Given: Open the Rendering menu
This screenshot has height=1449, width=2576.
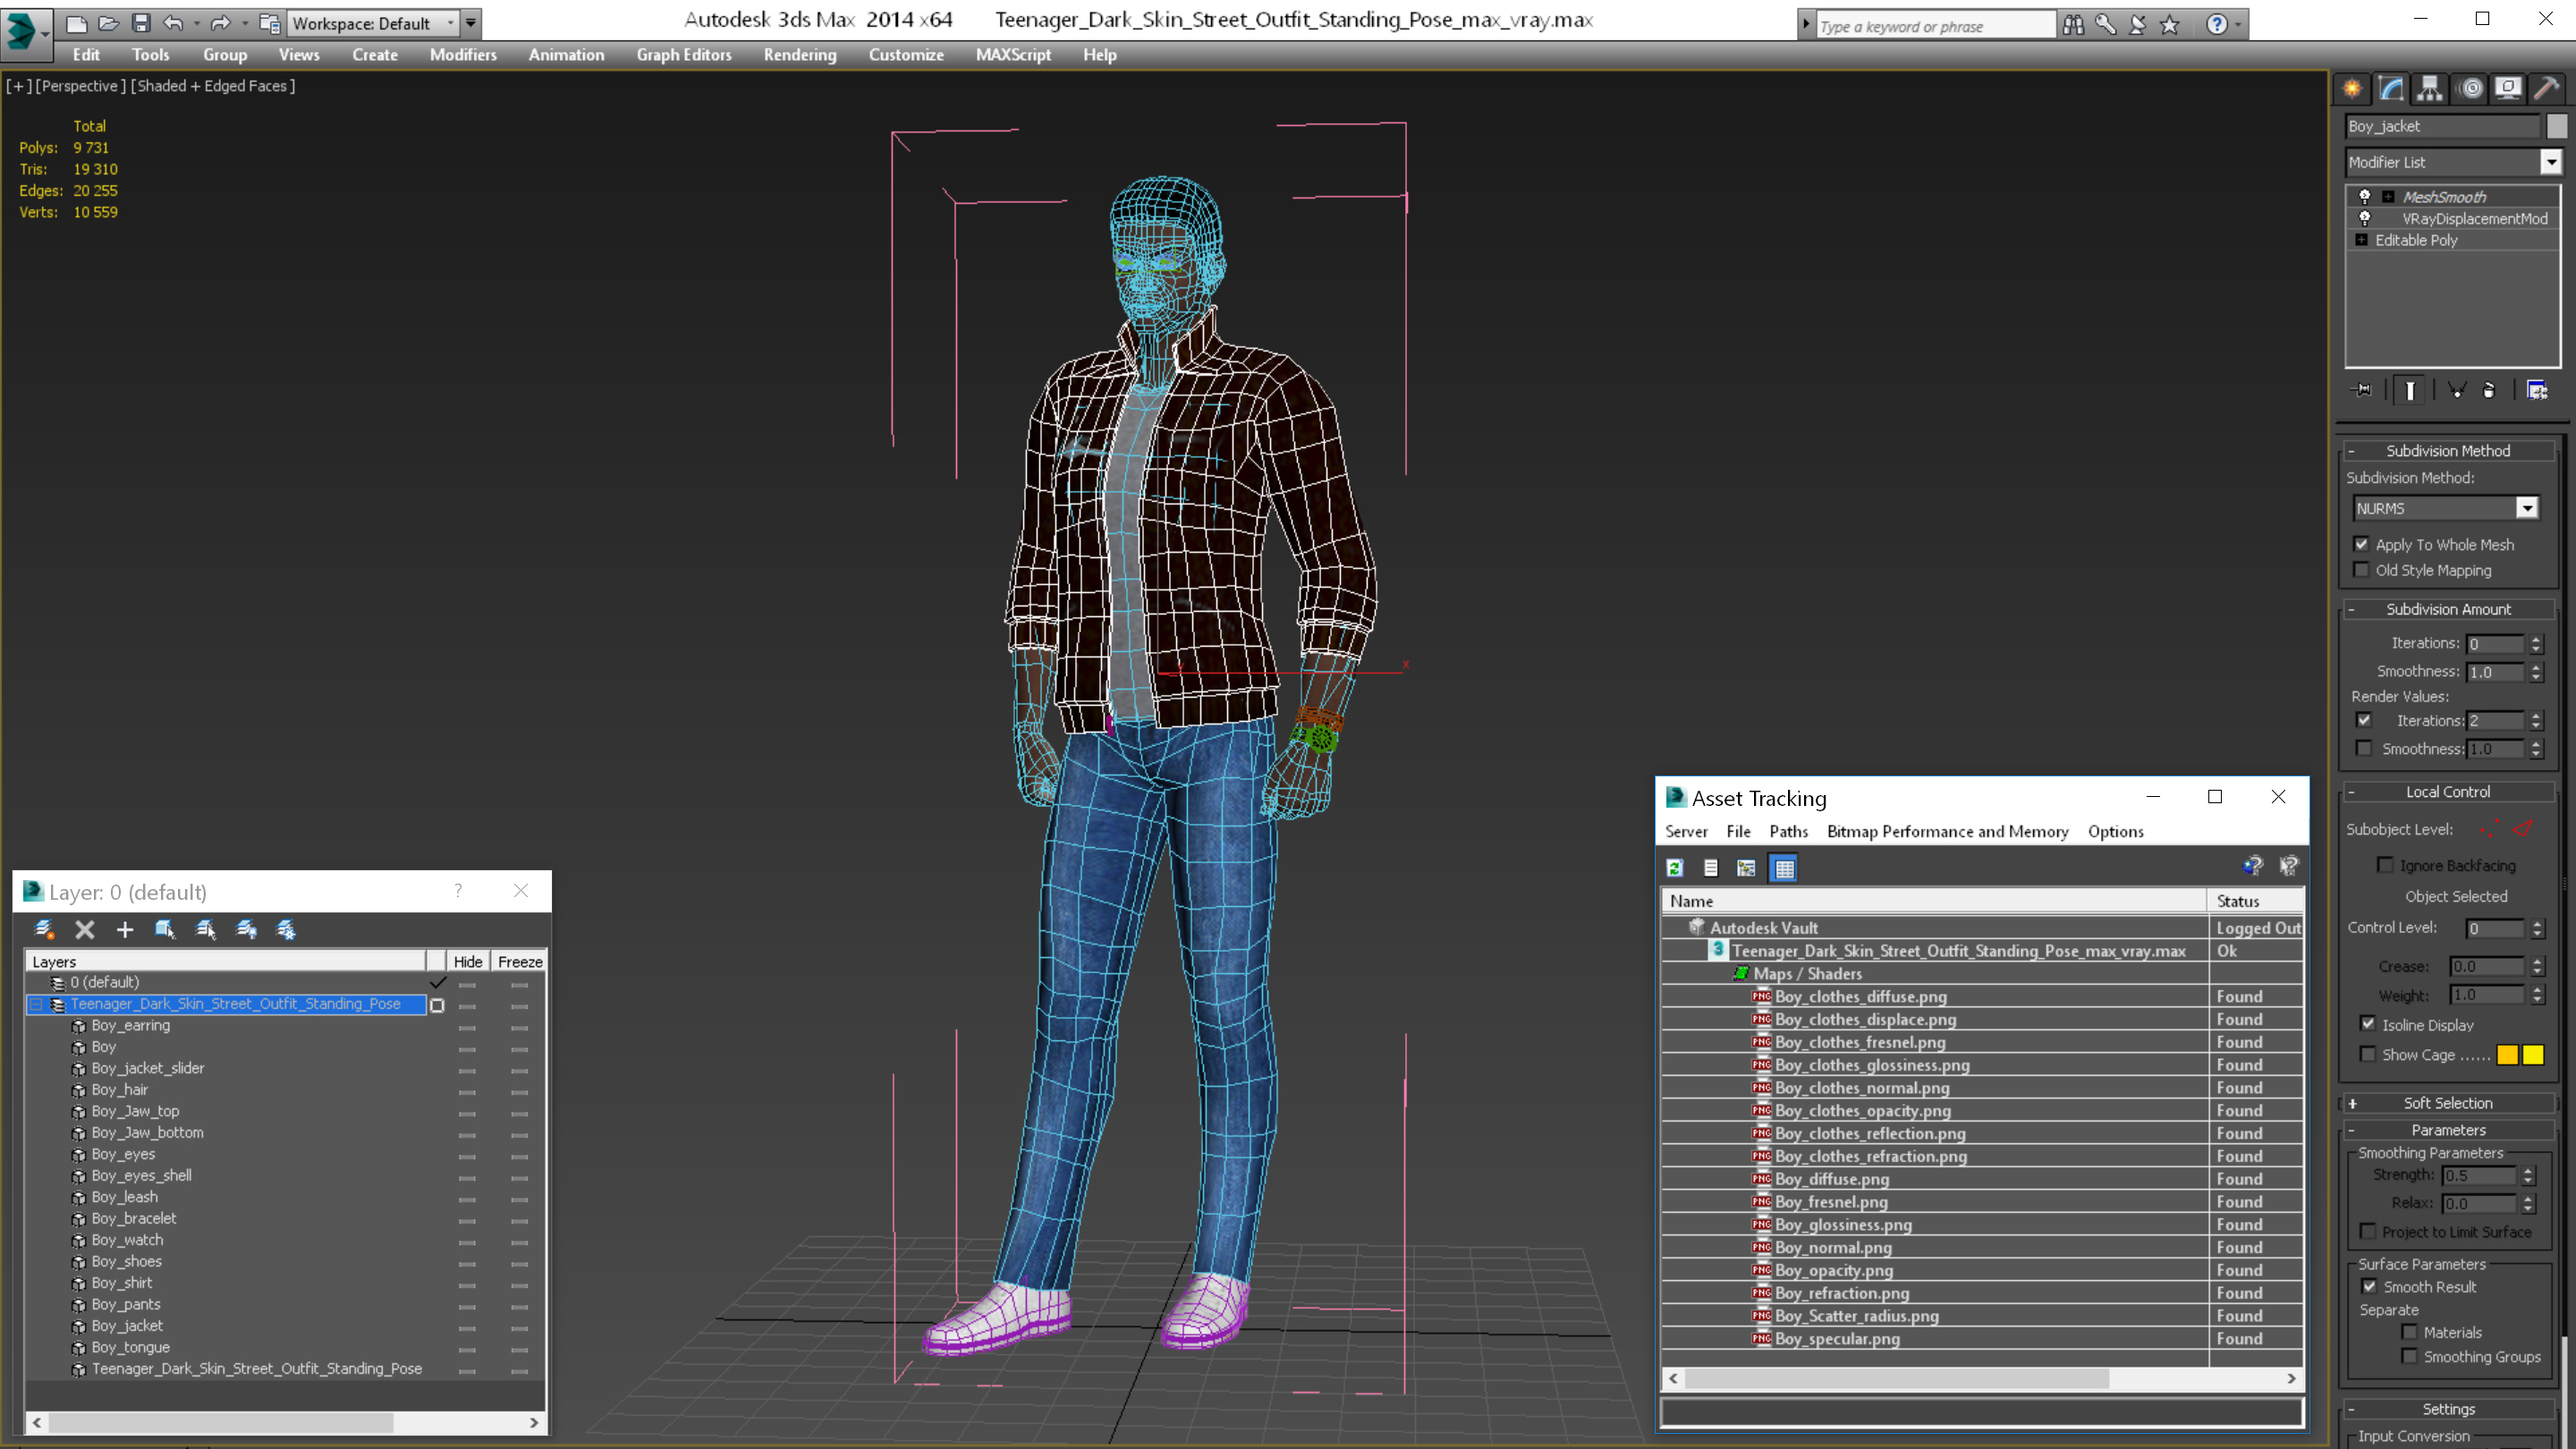Looking at the screenshot, I should (x=800, y=55).
